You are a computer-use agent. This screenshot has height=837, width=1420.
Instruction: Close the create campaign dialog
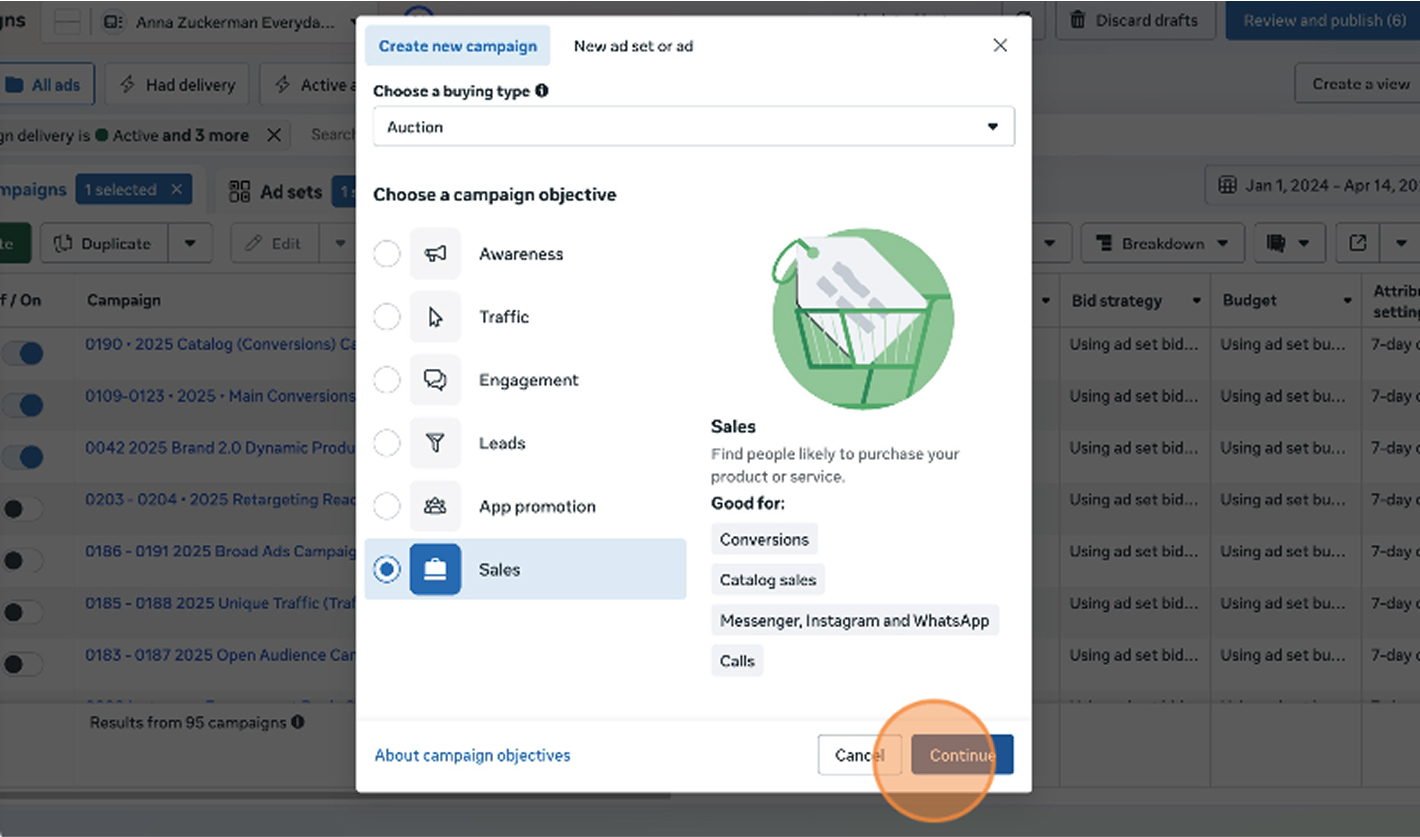coord(1000,46)
